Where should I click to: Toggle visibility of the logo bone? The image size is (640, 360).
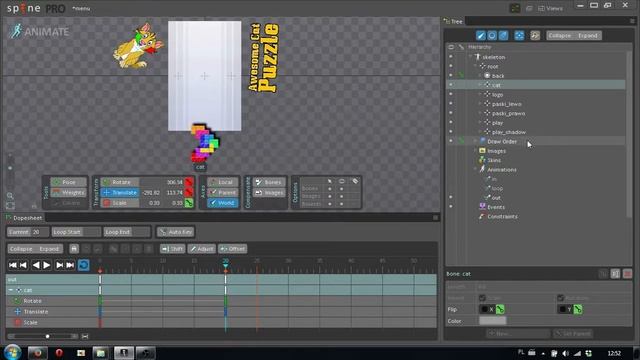coord(451,94)
